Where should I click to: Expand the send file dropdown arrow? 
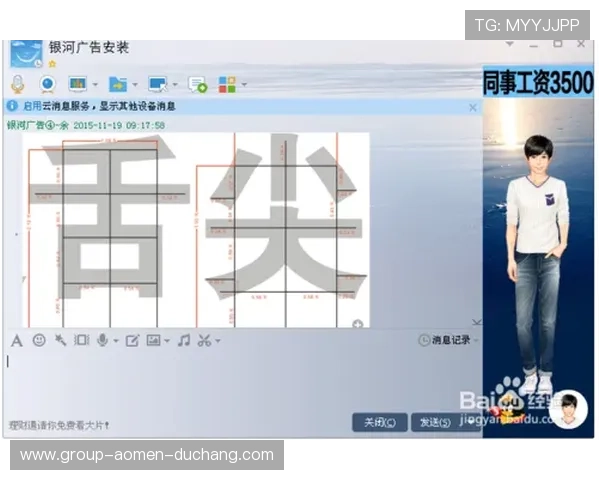tap(135, 84)
